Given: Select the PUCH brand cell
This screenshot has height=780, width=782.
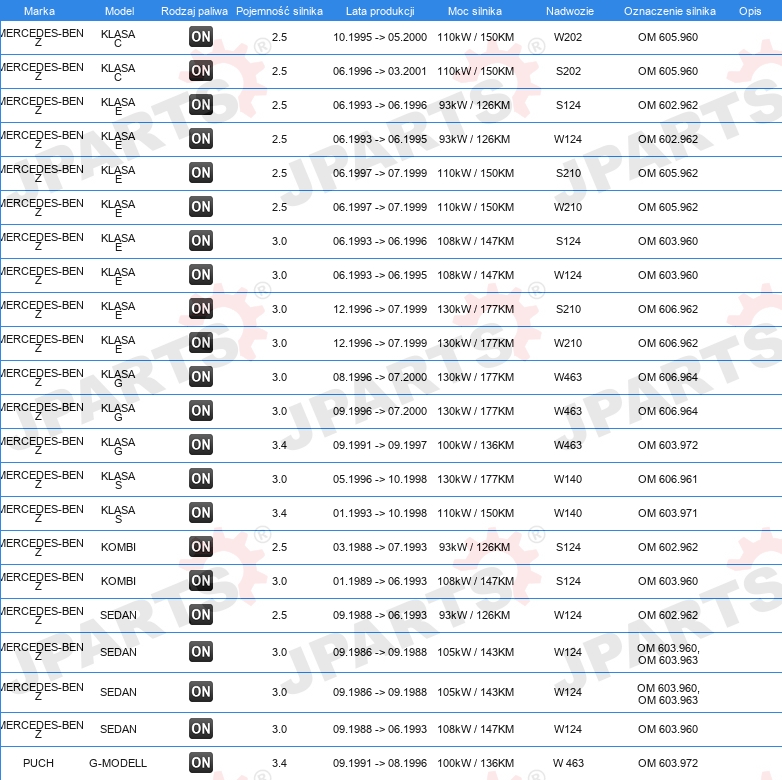Looking at the screenshot, I should 38,763.
